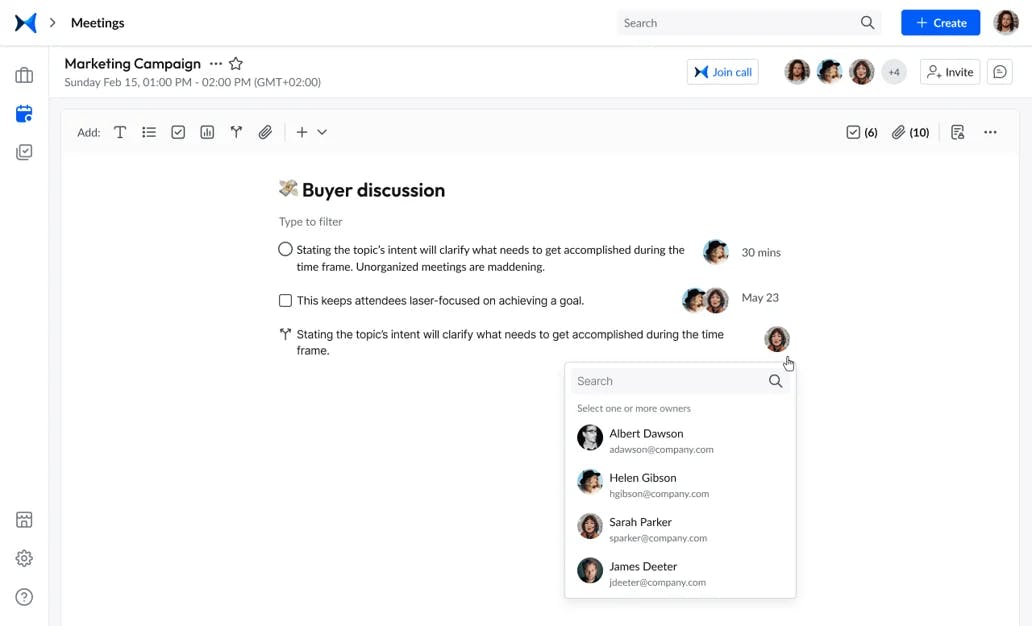
Task: Add a checkbox task from toolbar
Action: tap(178, 132)
